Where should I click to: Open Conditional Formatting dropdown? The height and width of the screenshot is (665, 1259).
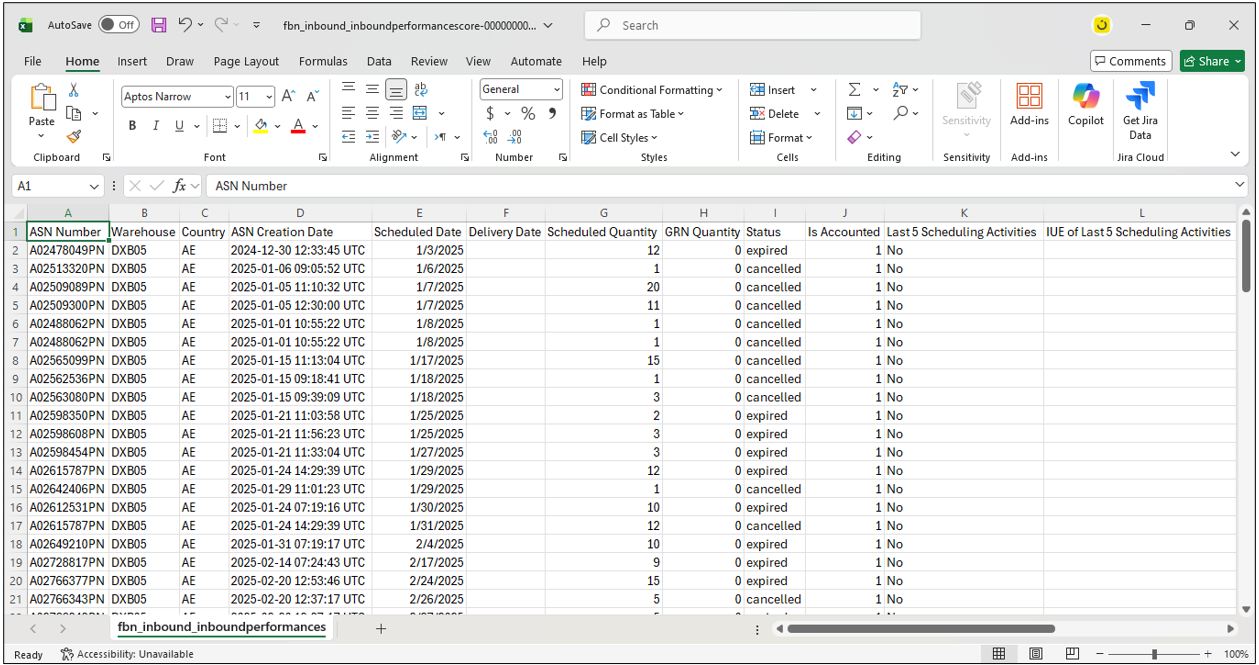(652, 90)
